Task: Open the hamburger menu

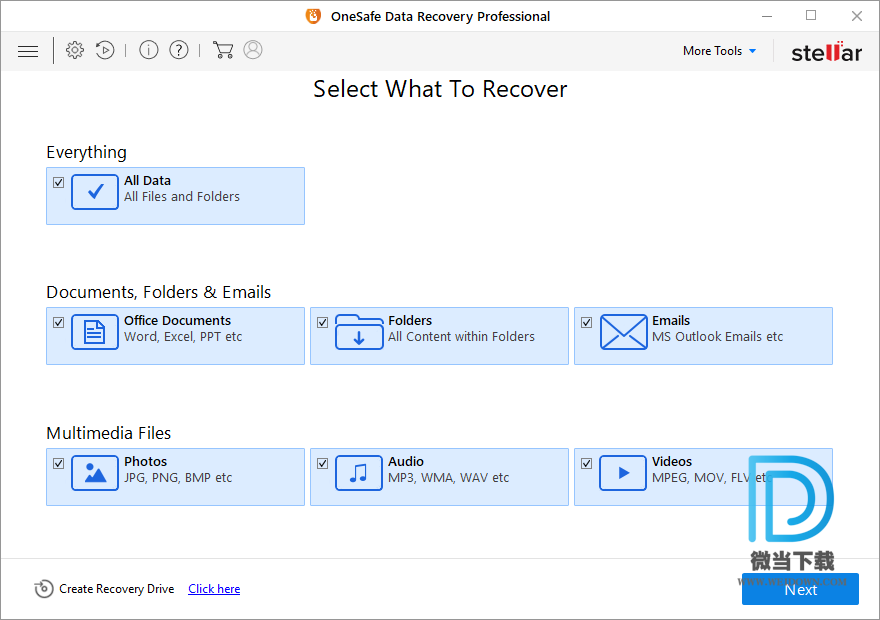Action: coord(28,51)
